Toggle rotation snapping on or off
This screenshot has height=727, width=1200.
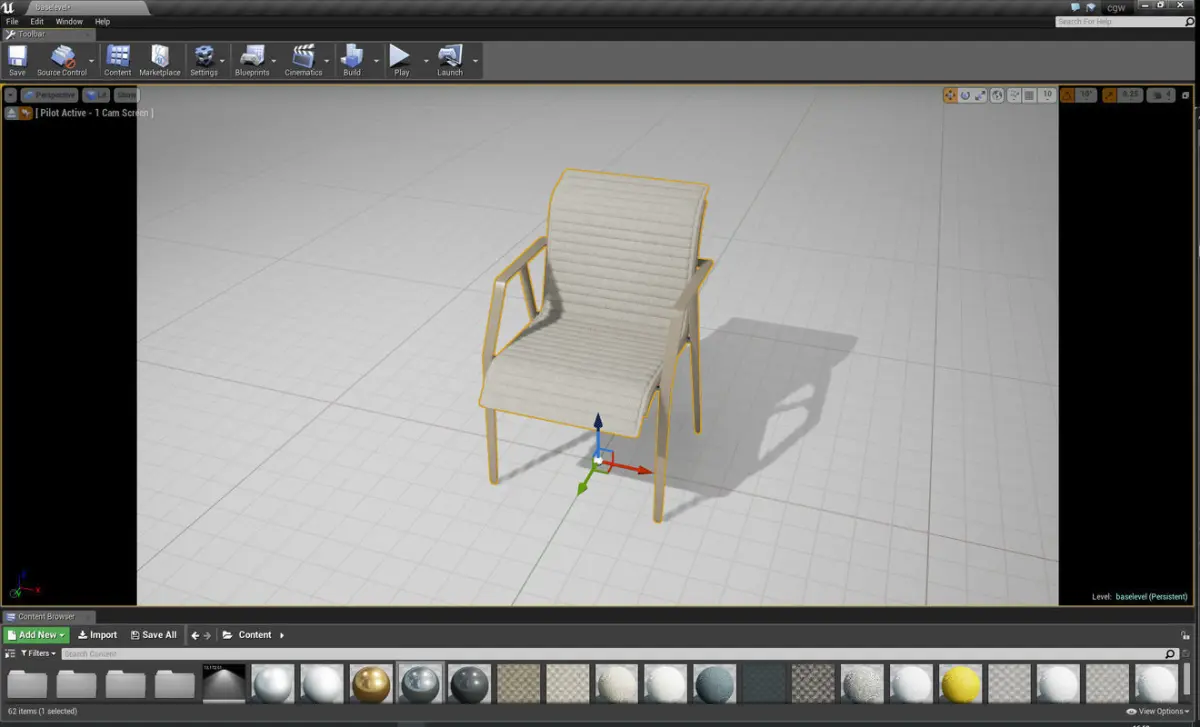(x=1067, y=95)
